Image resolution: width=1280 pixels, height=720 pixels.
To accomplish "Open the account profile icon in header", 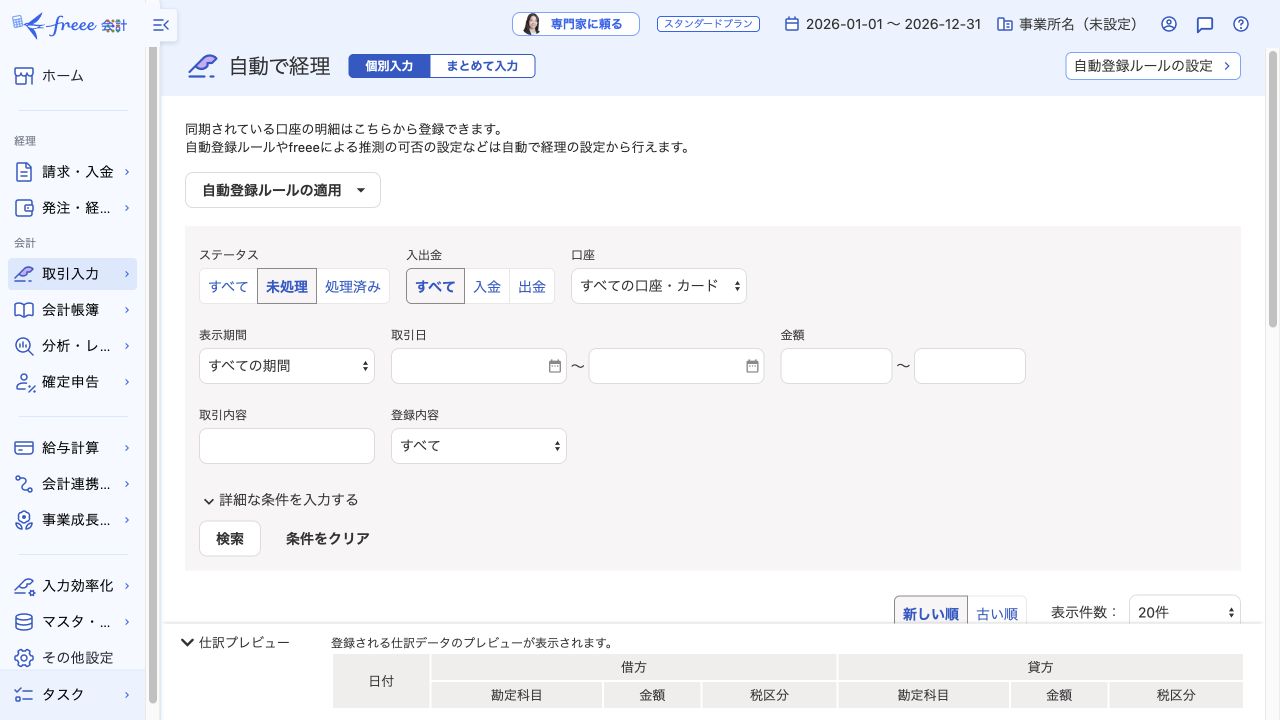I will 1169,24.
